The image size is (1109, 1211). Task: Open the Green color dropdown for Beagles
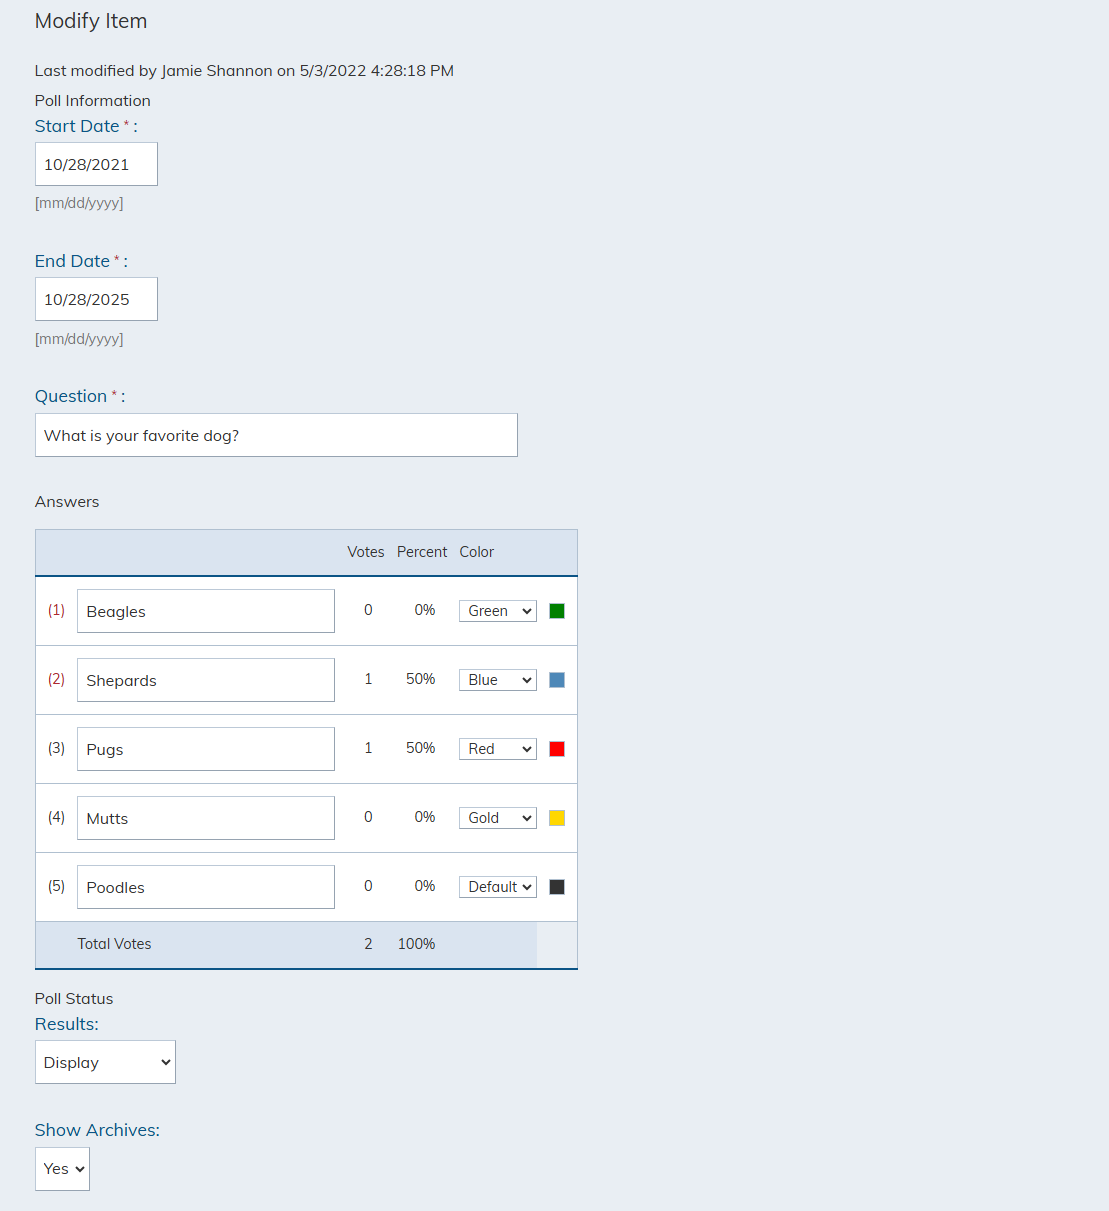(x=498, y=611)
